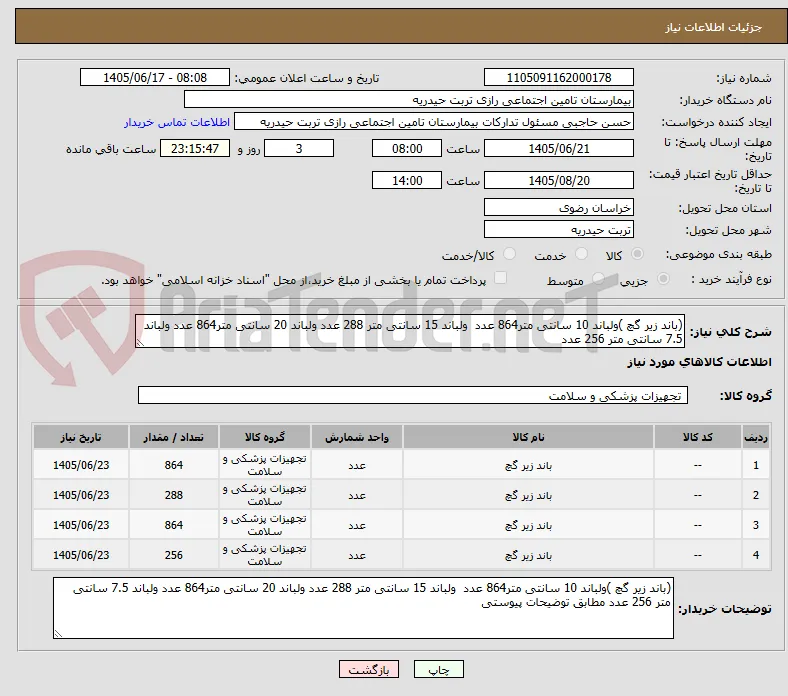Click the buyer organization name field
Image resolution: width=788 pixels, height=696 pixels.
click(409, 100)
